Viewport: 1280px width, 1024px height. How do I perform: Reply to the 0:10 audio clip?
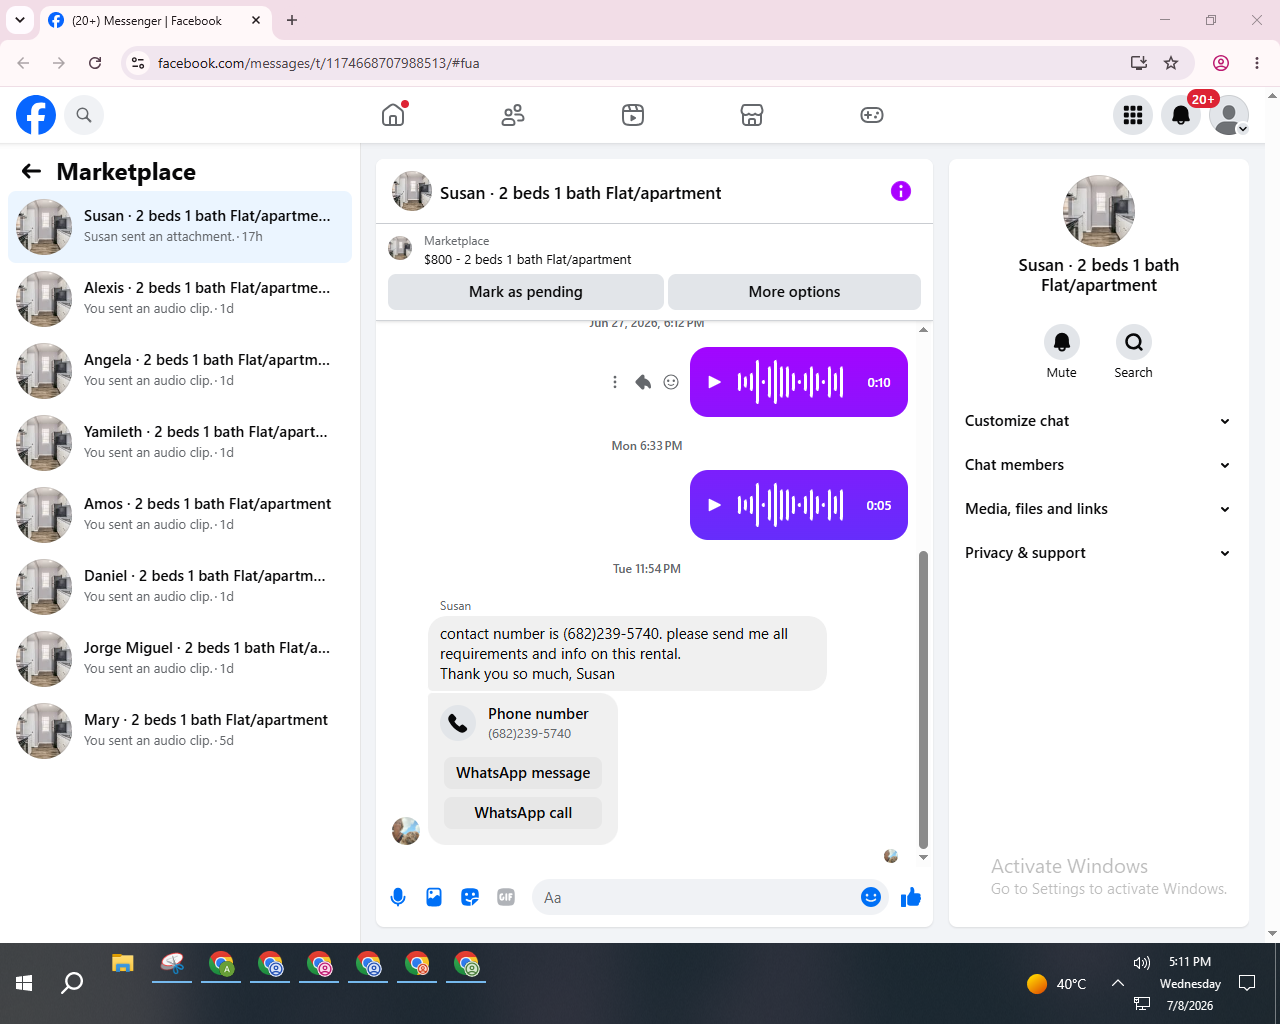coord(643,382)
